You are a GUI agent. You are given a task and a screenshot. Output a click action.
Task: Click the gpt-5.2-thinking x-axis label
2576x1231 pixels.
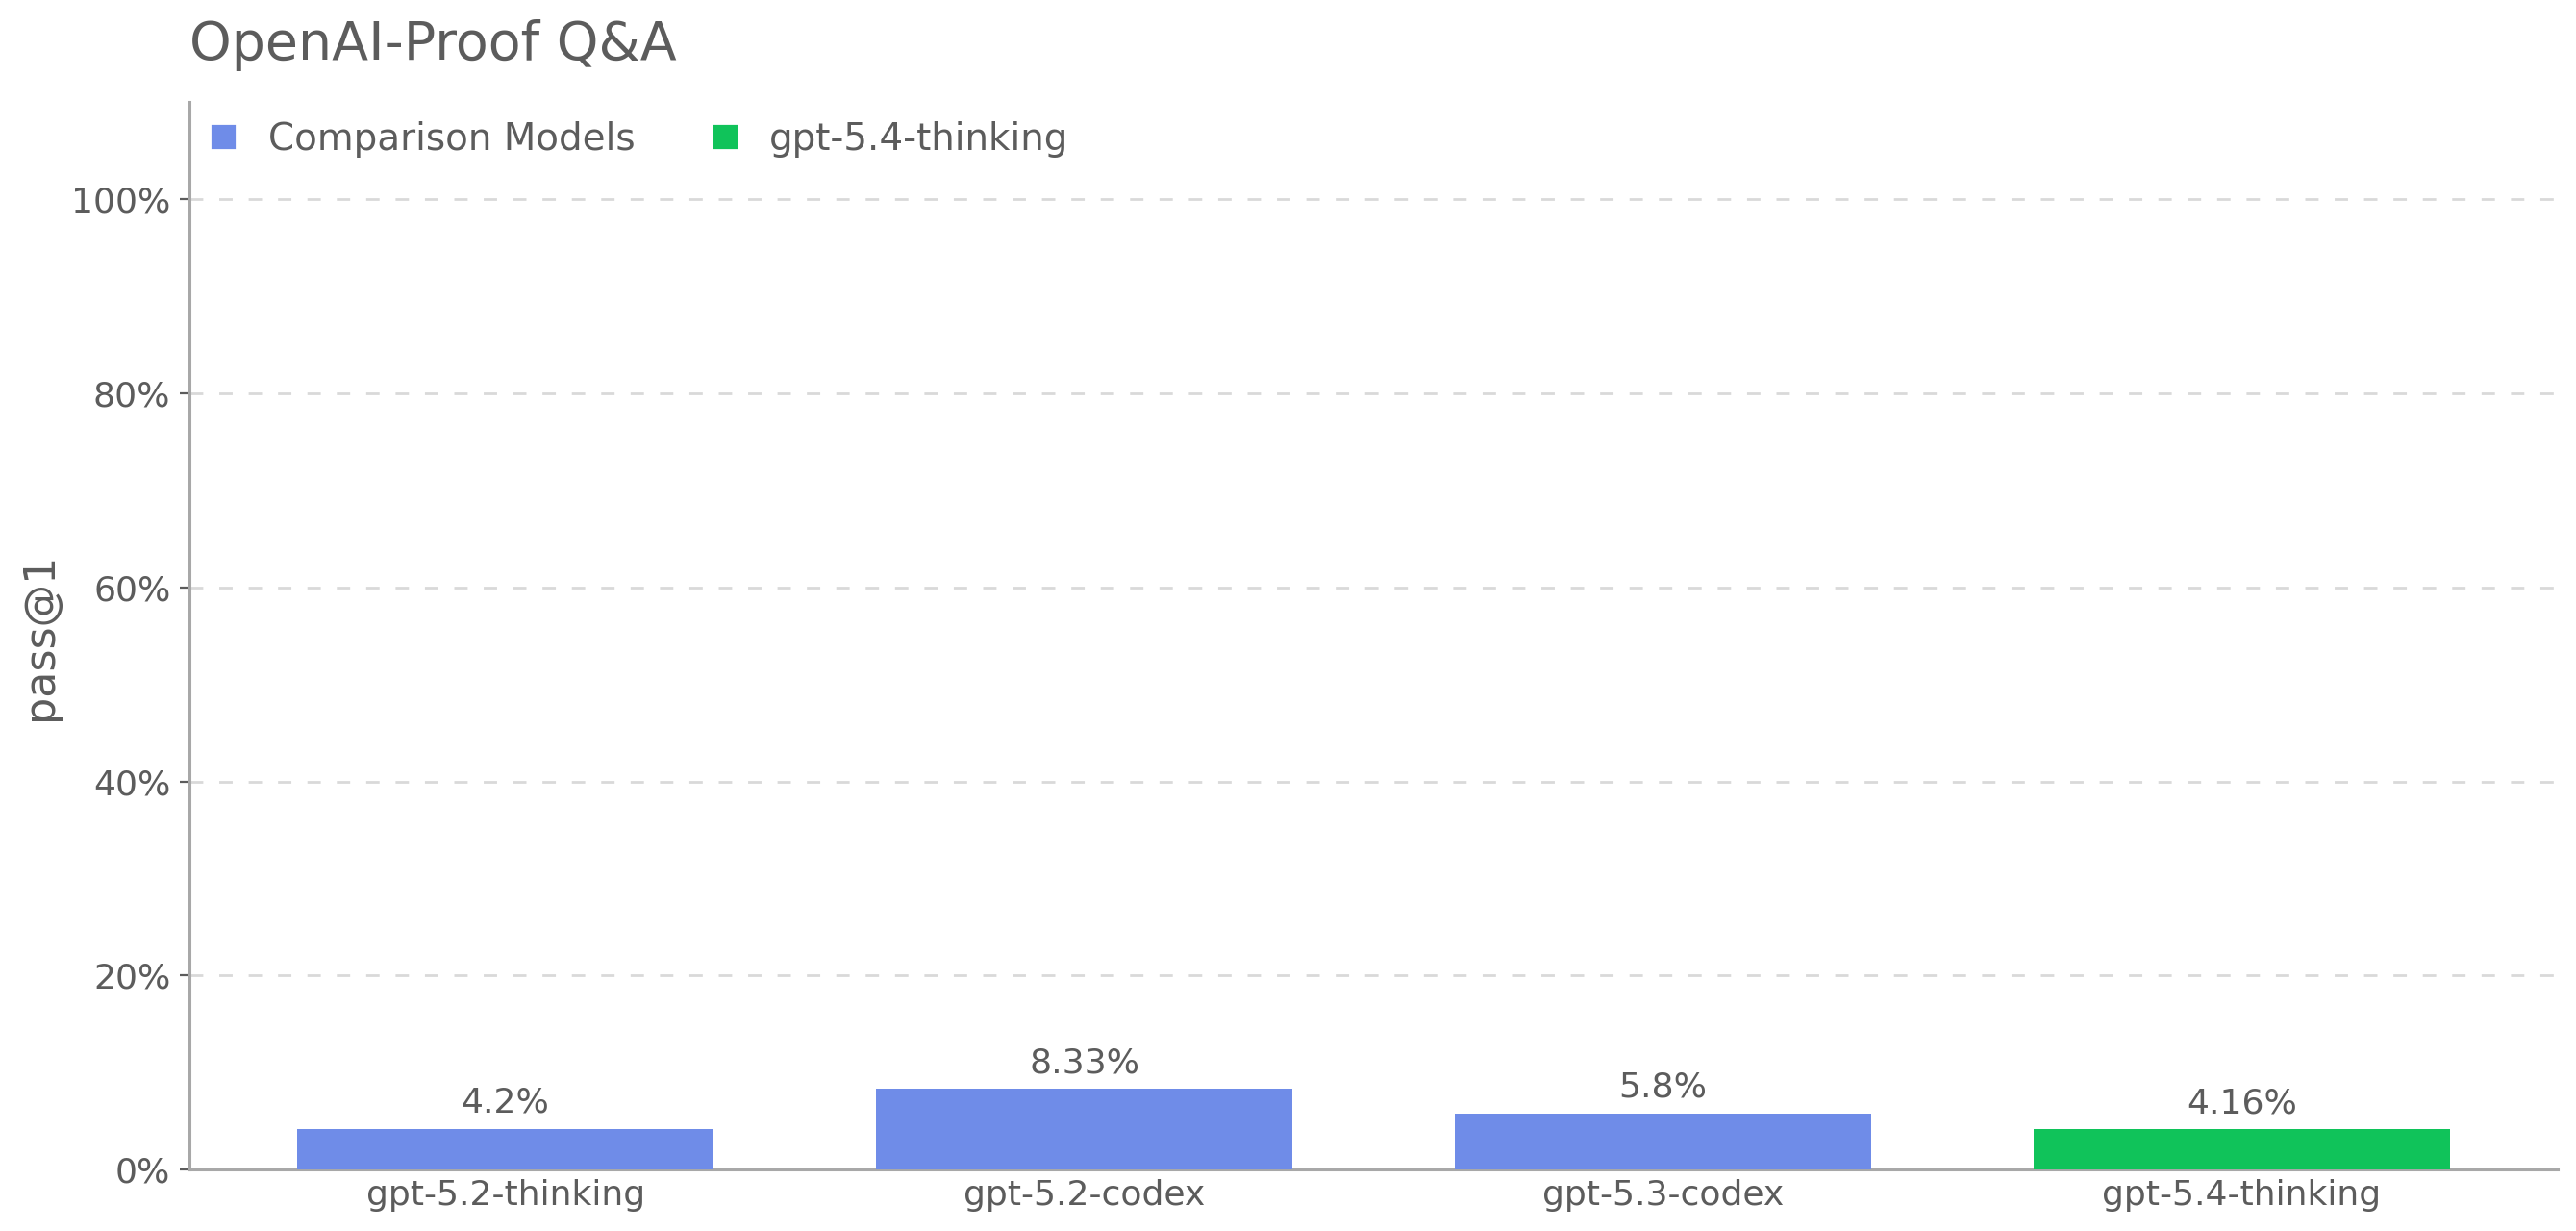(505, 1194)
